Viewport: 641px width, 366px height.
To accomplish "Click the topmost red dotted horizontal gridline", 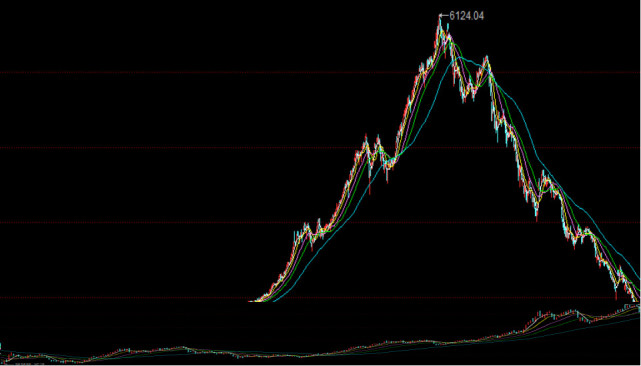I will [x=320, y=72].
